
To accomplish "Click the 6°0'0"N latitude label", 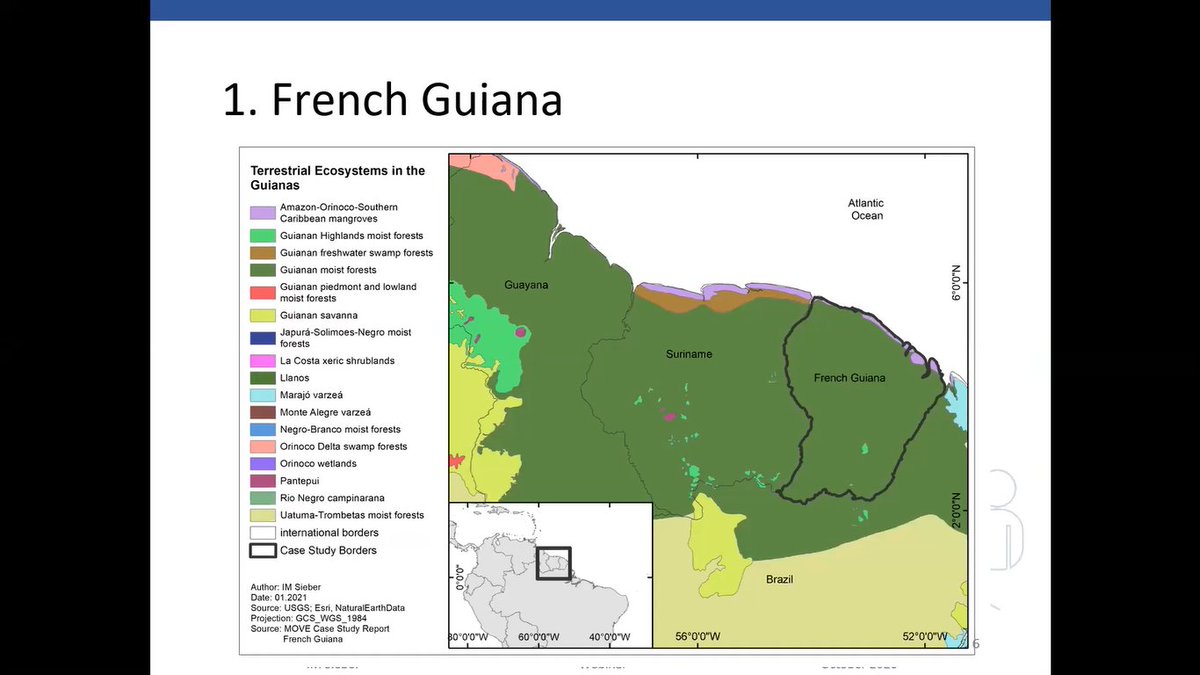I will click(x=956, y=284).
